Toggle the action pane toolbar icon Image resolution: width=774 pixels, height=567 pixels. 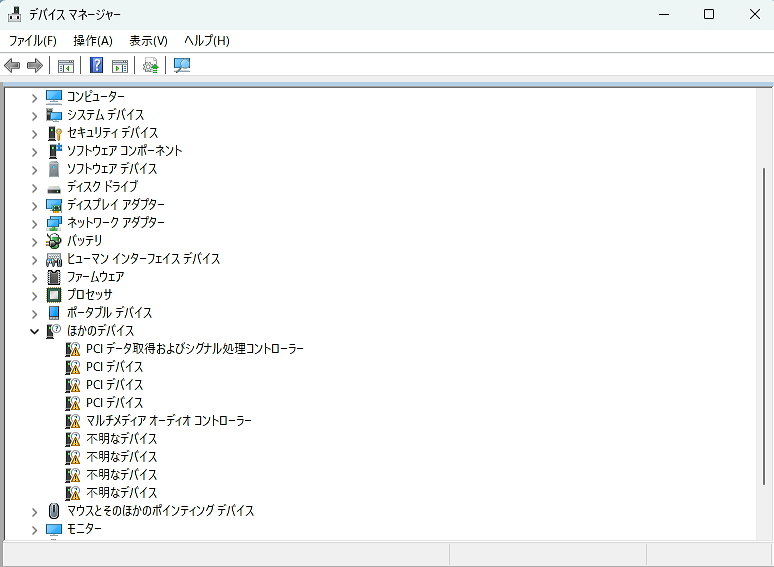[120, 66]
